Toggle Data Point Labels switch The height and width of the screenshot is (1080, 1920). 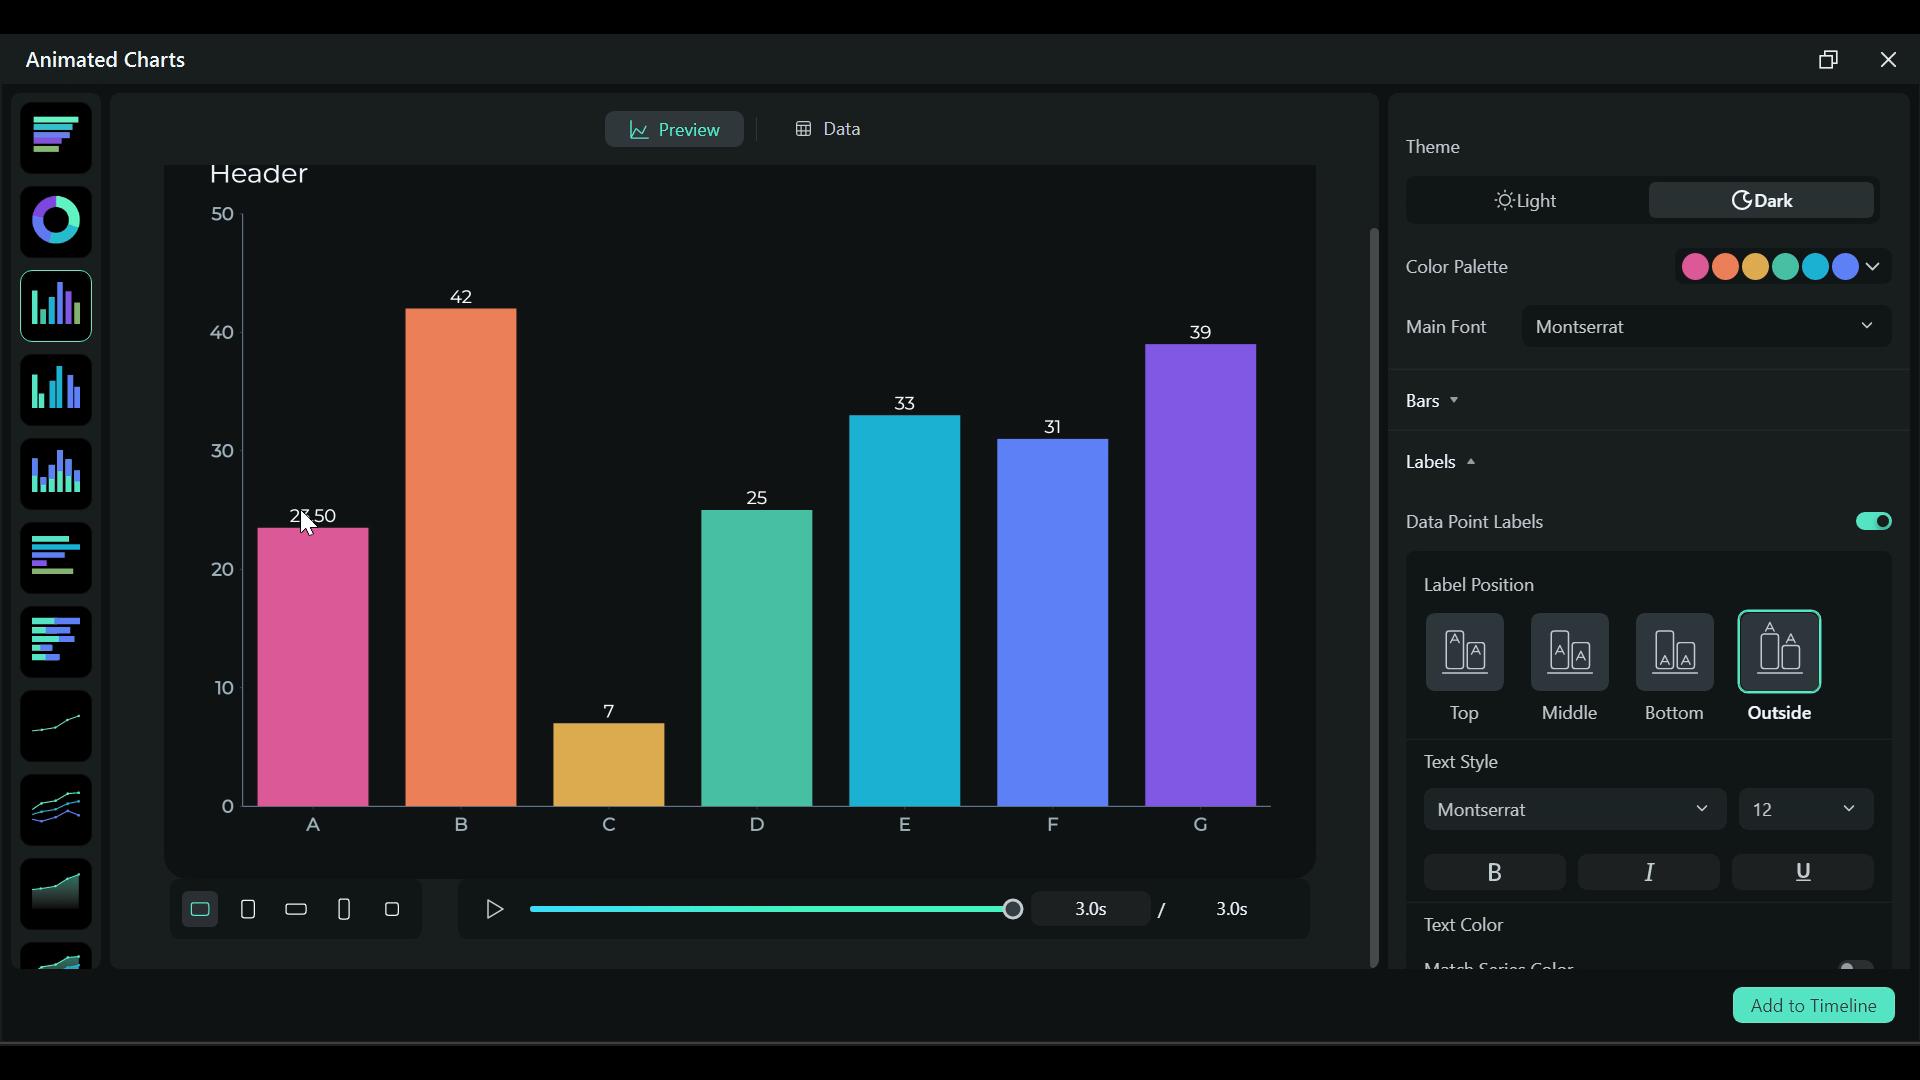[x=1874, y=521]
